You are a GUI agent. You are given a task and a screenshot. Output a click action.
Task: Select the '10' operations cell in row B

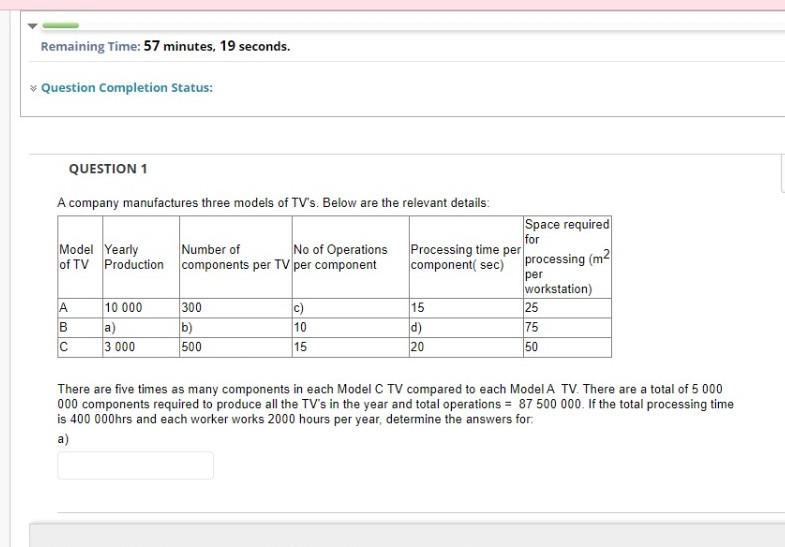pos(350,328)
